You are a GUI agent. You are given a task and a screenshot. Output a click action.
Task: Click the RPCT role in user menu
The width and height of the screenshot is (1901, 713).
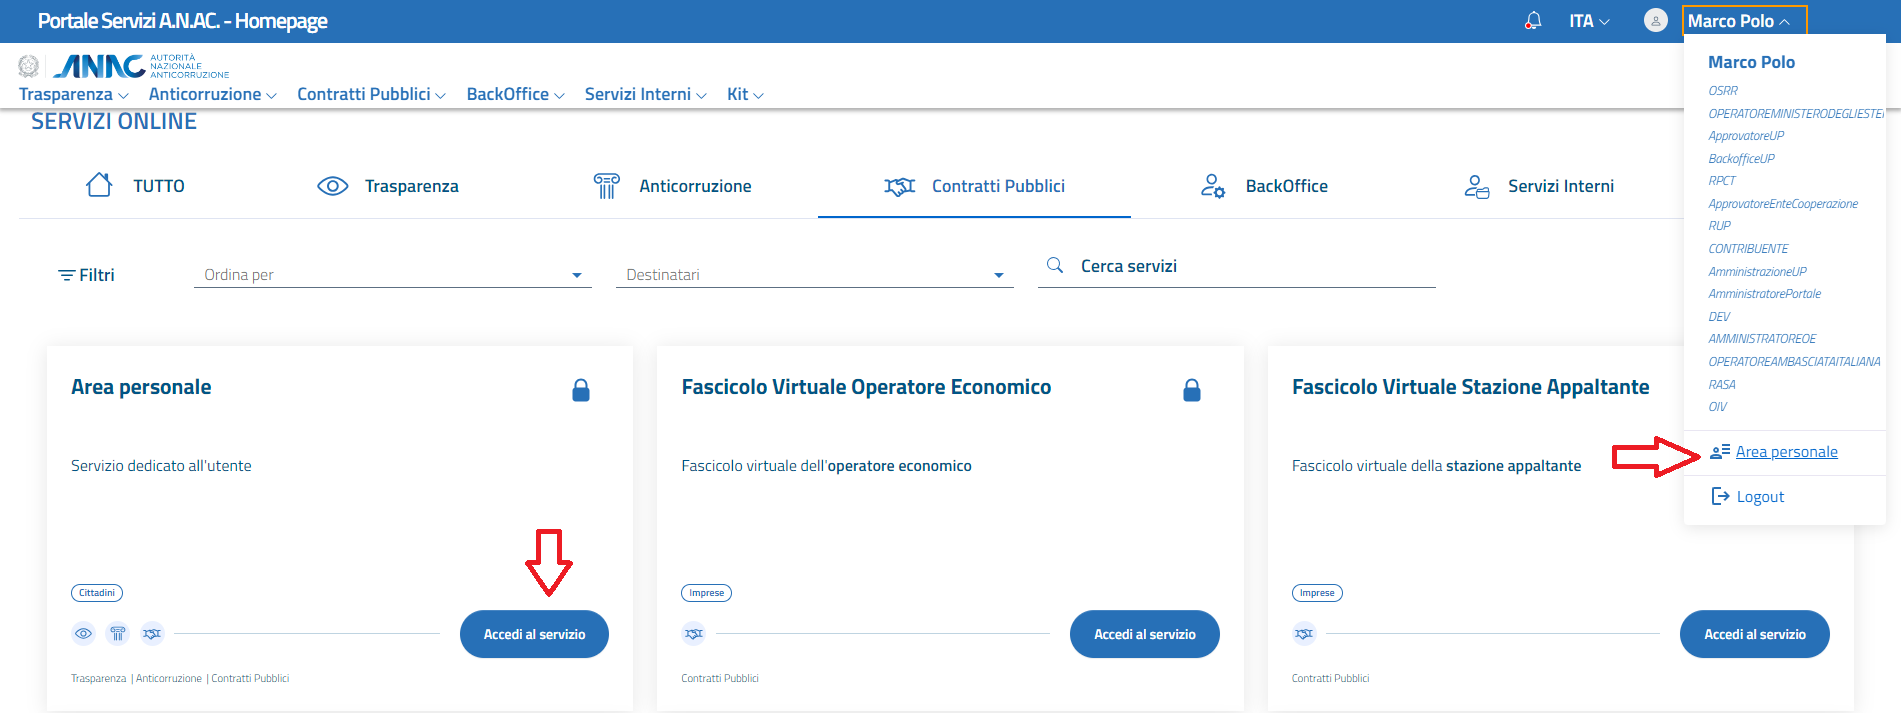pyautogui.click(x=1722, y=181)
